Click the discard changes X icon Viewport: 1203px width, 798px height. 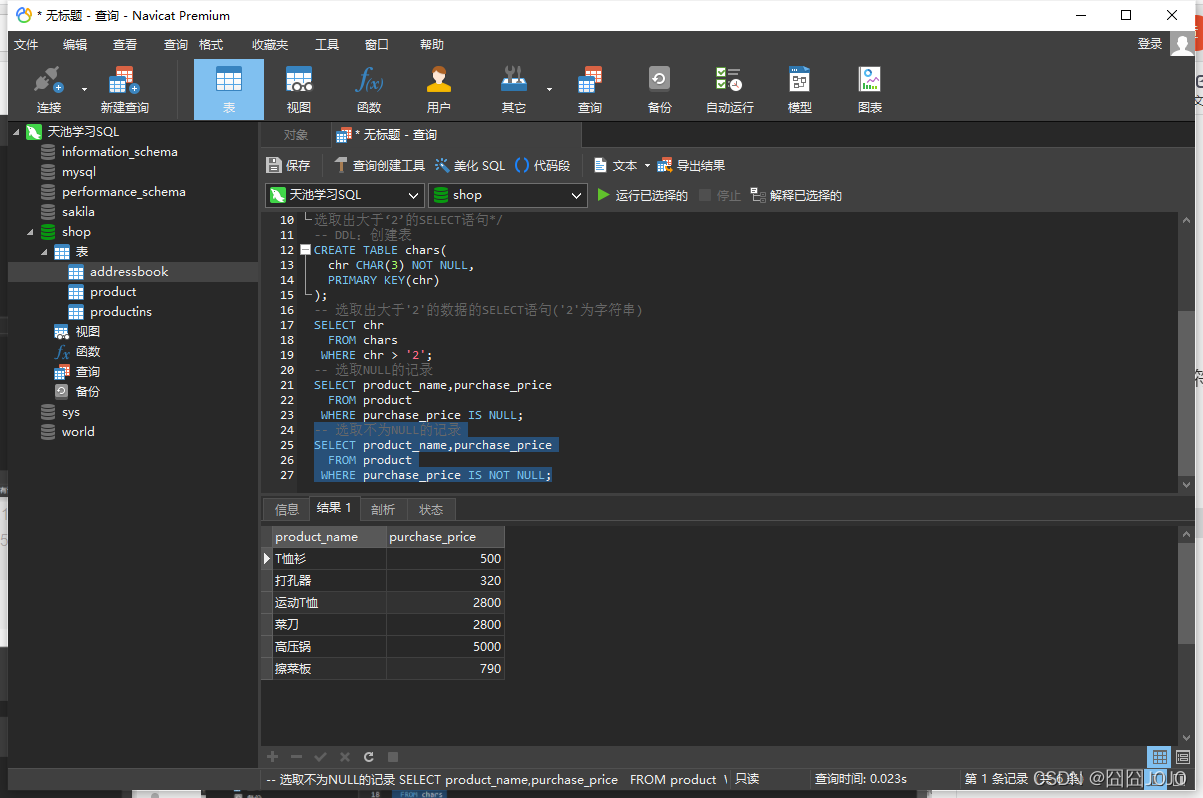[x=345, y=757]
